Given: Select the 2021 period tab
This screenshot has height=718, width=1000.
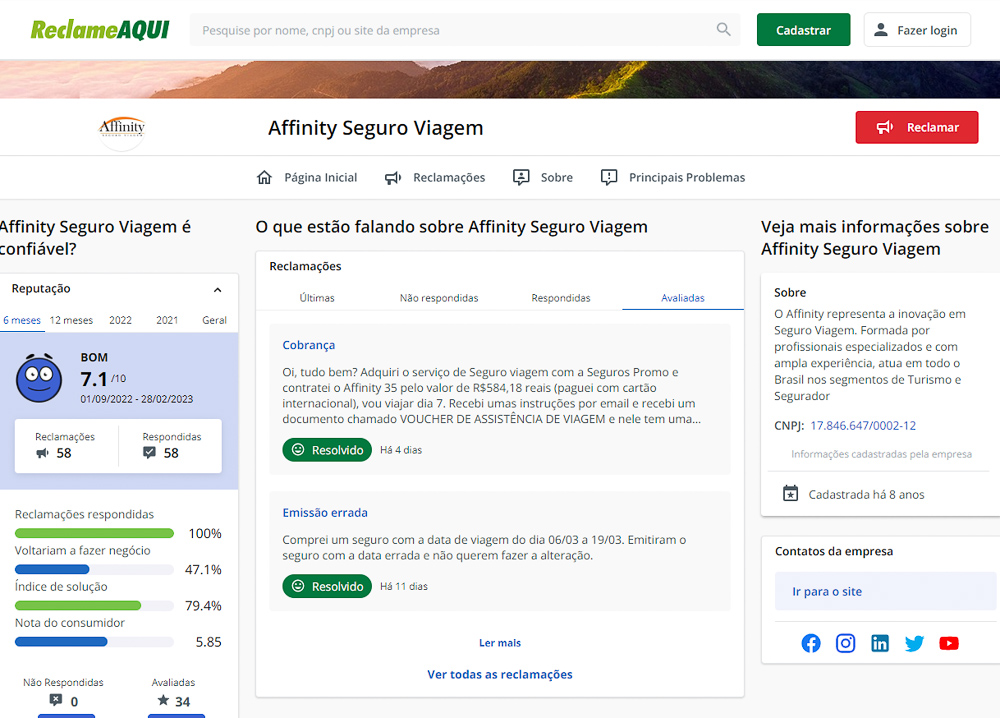Looking at the screenshot, I should pyautogui.click(x=167, y=320).
